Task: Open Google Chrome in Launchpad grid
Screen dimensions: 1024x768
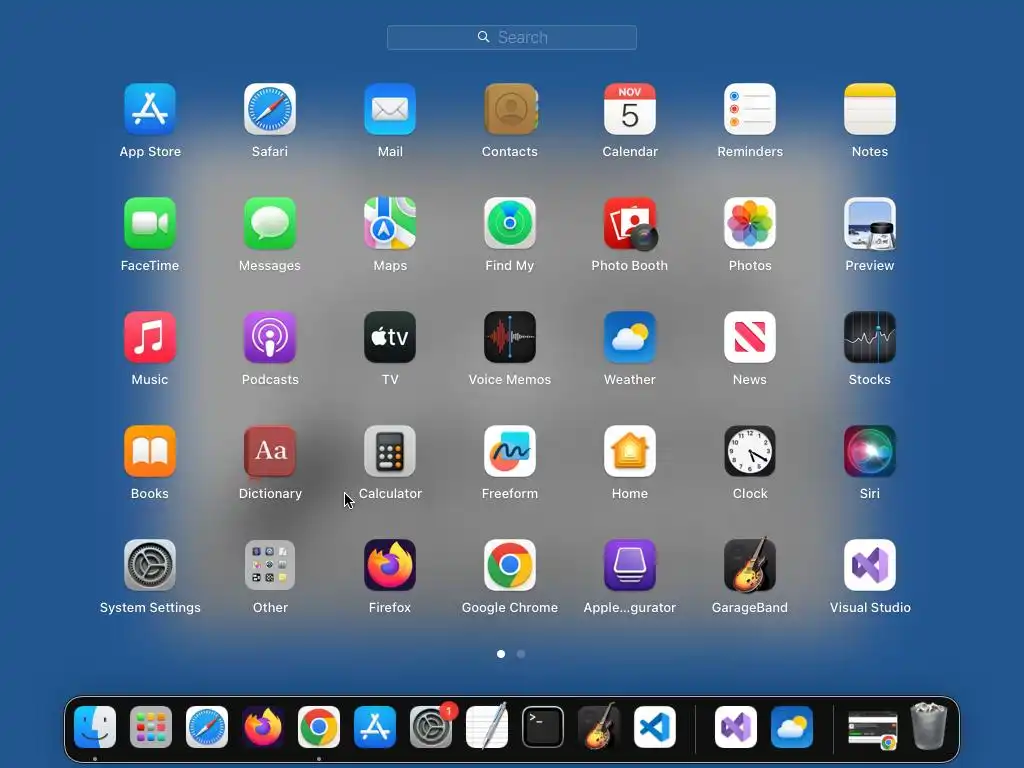Action: (510, 565)
